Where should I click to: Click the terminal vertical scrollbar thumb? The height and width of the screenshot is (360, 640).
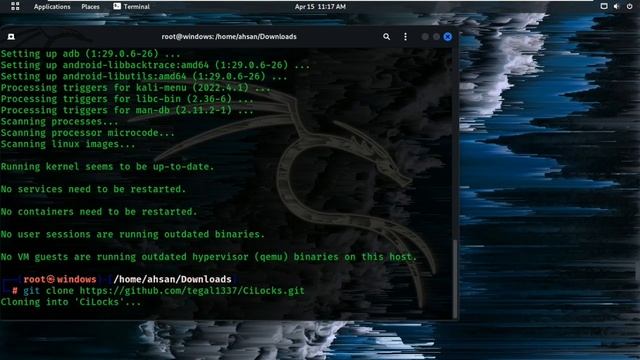click(455, 279)
